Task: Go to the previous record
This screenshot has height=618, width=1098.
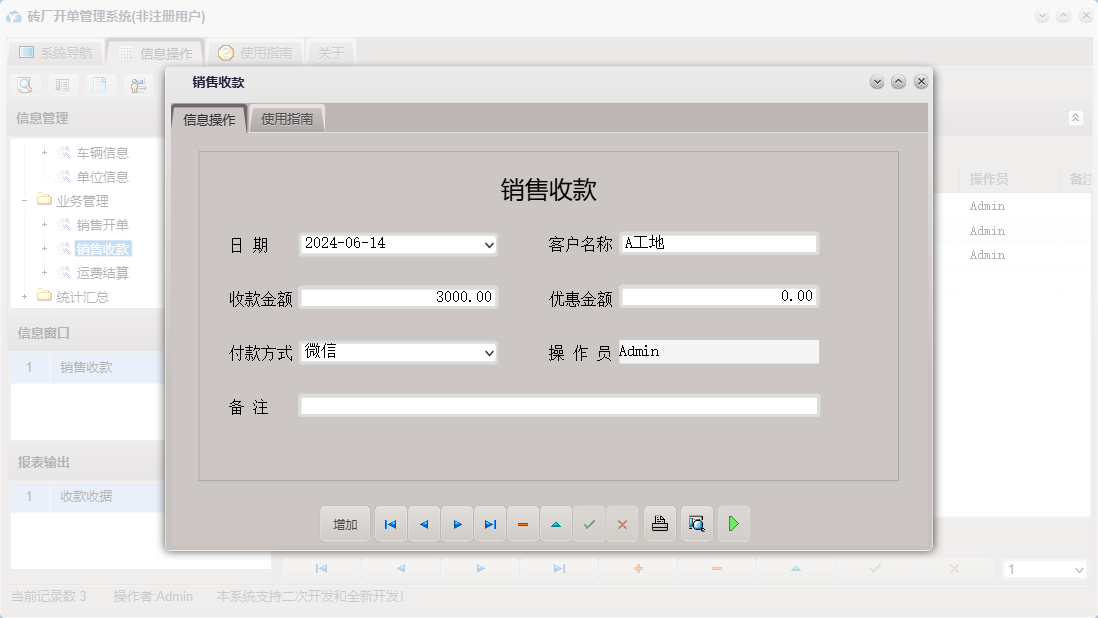Action: pyautogui.click(x=423, y=523)
